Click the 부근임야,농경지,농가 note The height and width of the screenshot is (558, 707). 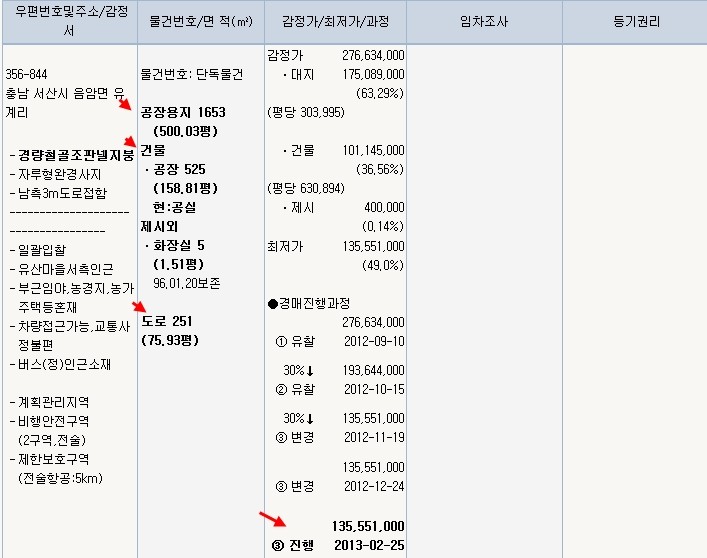click(76, 288)
